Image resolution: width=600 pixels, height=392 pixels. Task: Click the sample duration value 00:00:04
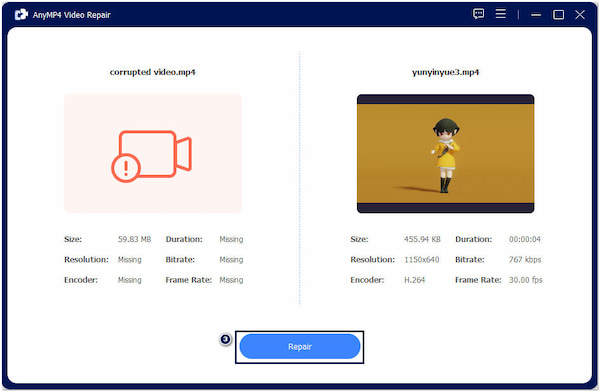pos(525,239)
